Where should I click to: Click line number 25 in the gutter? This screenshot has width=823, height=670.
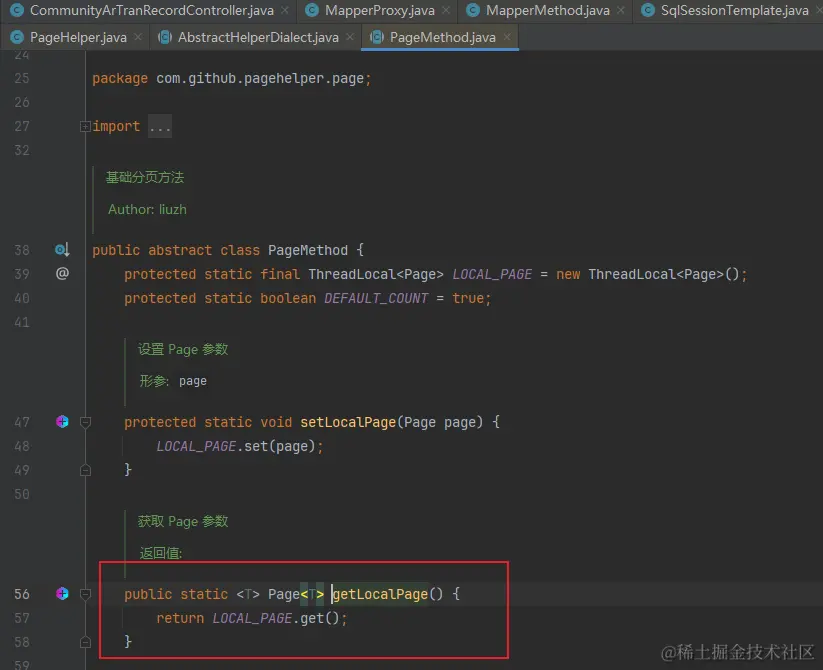click(x=22, y=78)
